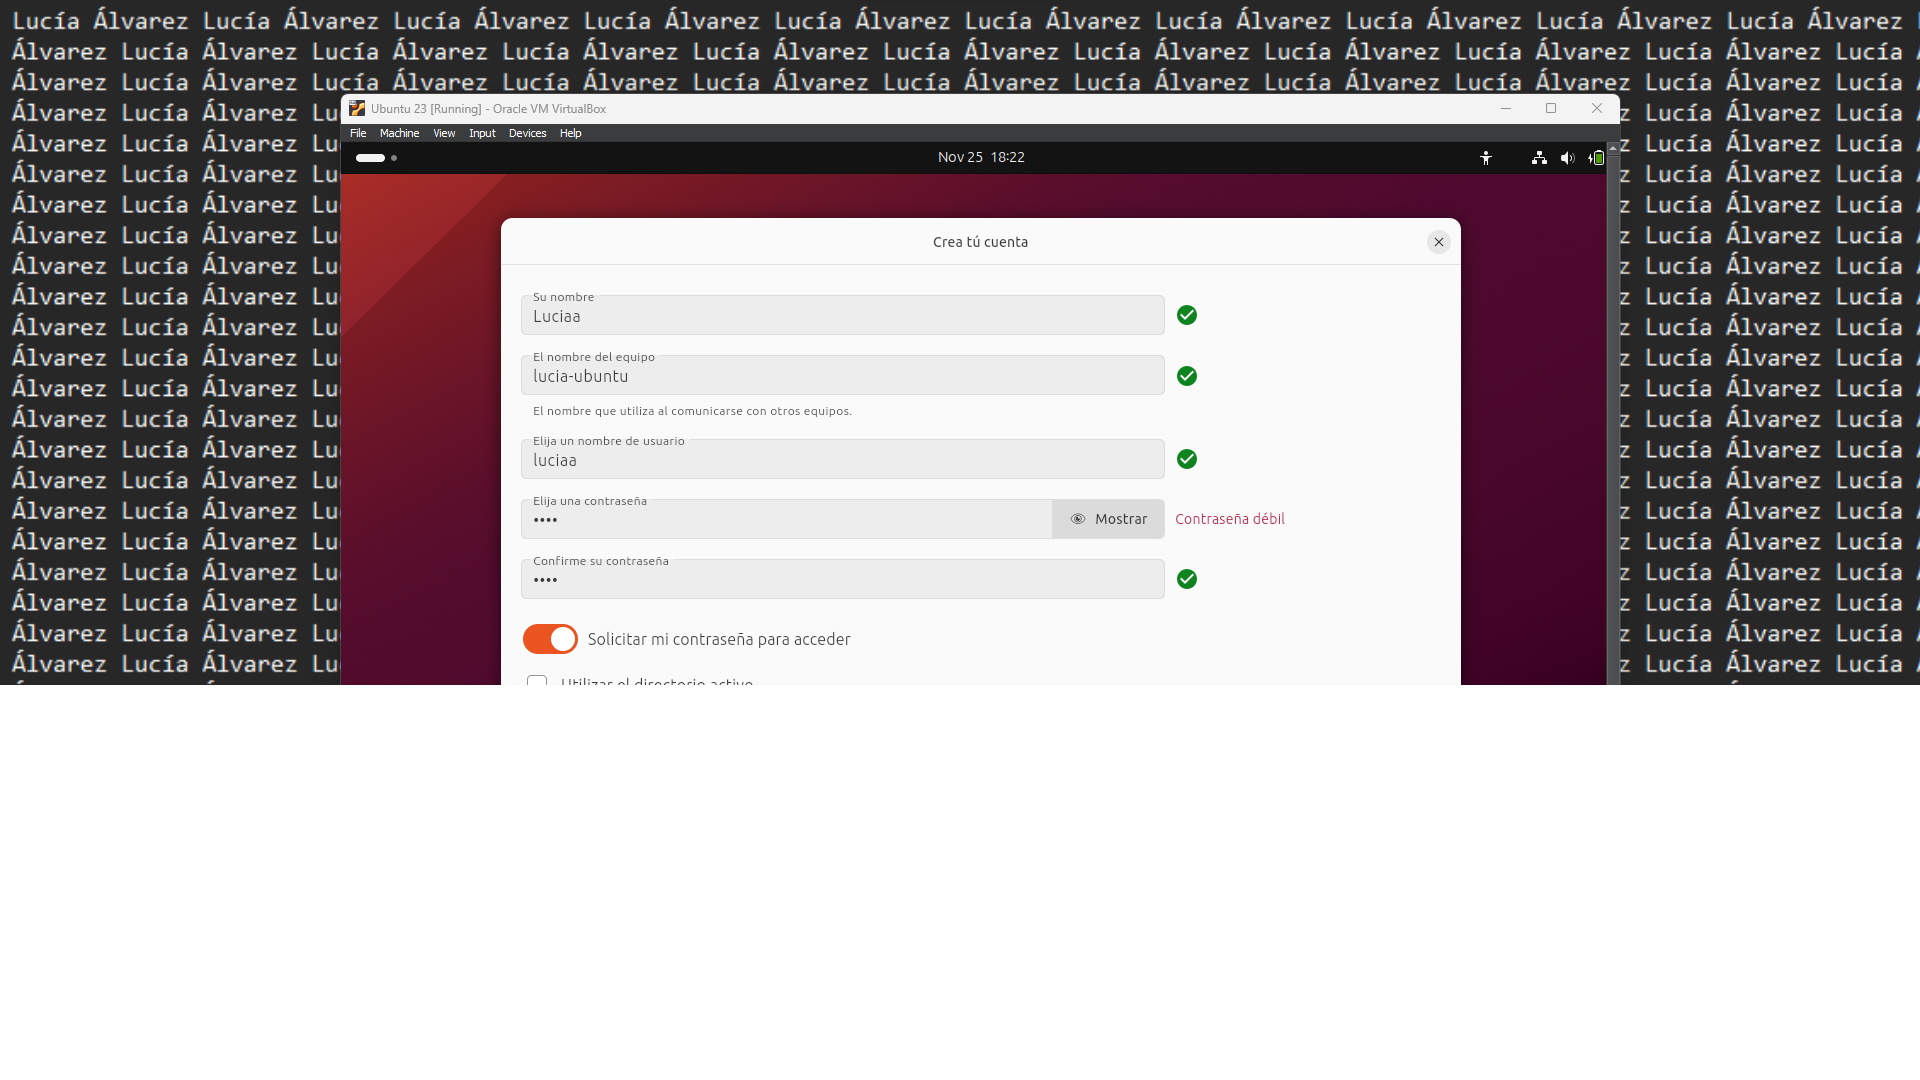The image size is (1920, 1080).
Task: Open the Help menu
Action: [x=570, y=133]
